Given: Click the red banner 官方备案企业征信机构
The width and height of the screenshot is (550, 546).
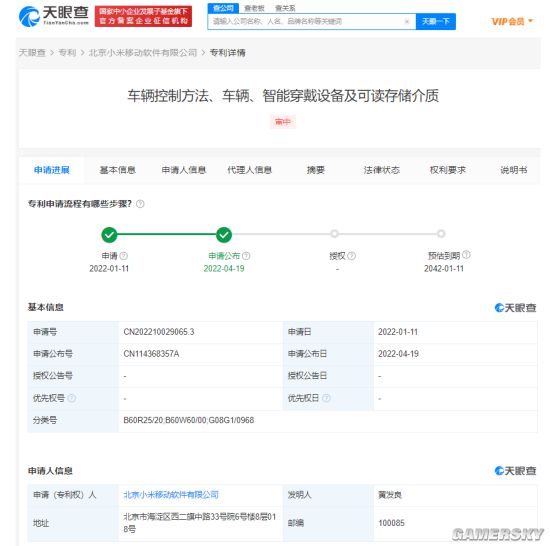Looking at the screenshot, I should [x=143, y=16].
